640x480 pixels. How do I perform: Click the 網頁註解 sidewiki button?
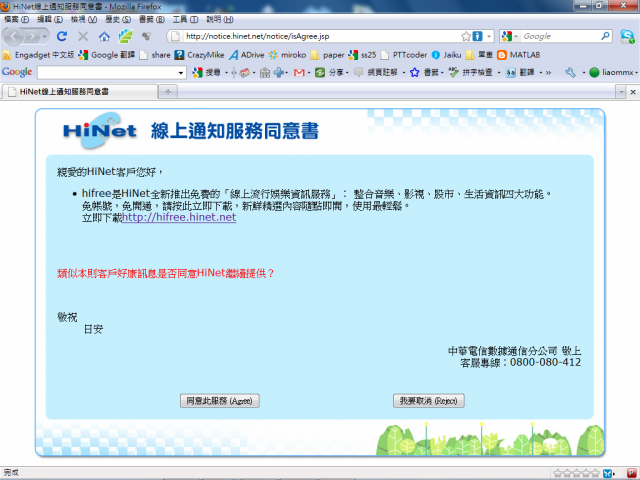point(376,72)
